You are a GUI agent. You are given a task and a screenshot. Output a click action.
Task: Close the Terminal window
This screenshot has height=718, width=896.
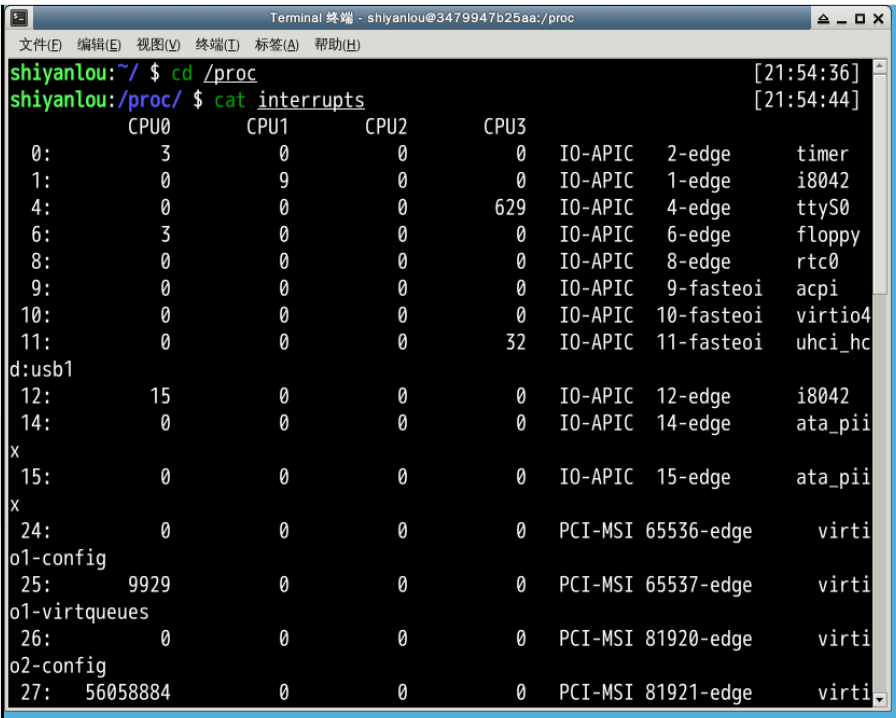pyautogui.click(x=878, y=19)
